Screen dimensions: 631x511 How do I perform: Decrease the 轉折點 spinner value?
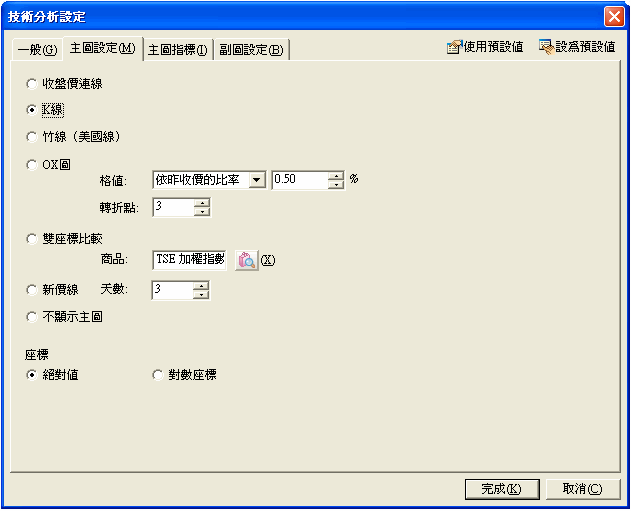[202, 211]
